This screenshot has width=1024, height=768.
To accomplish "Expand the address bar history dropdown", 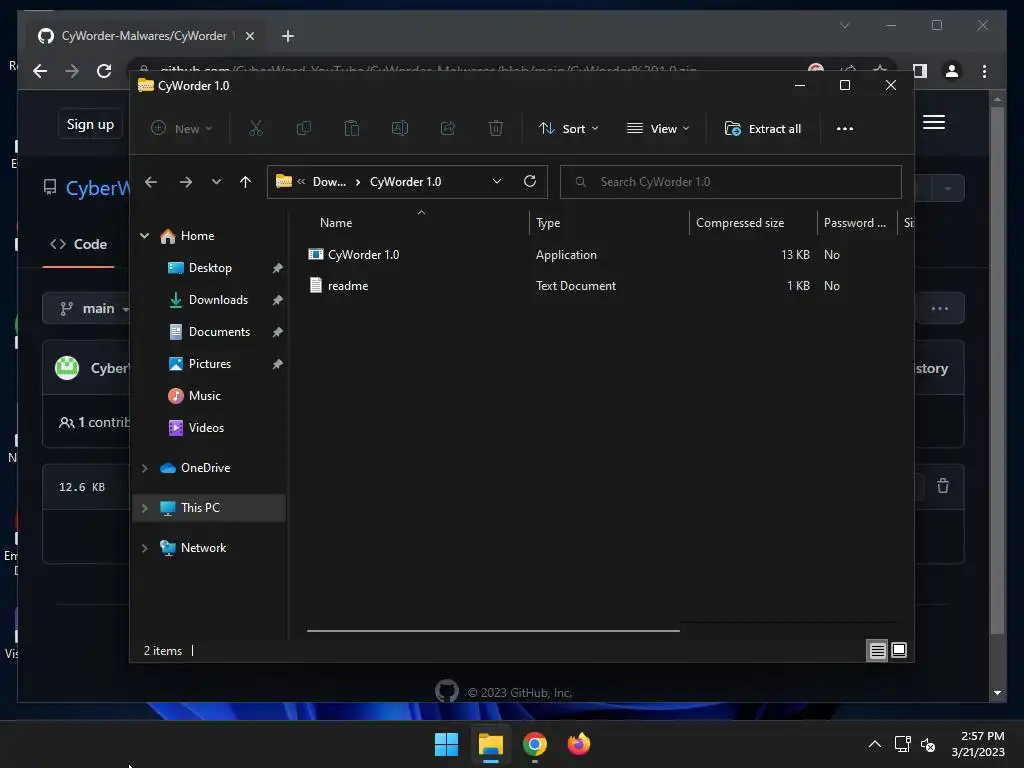I will (x=497, y=182).
